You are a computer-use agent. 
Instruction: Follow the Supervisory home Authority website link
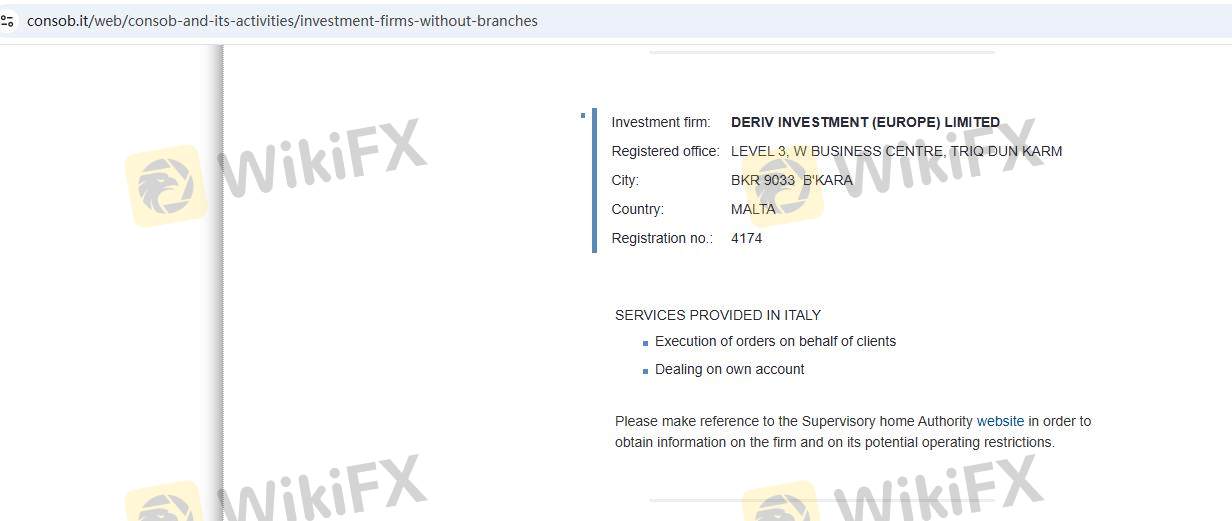point(1000,421)
